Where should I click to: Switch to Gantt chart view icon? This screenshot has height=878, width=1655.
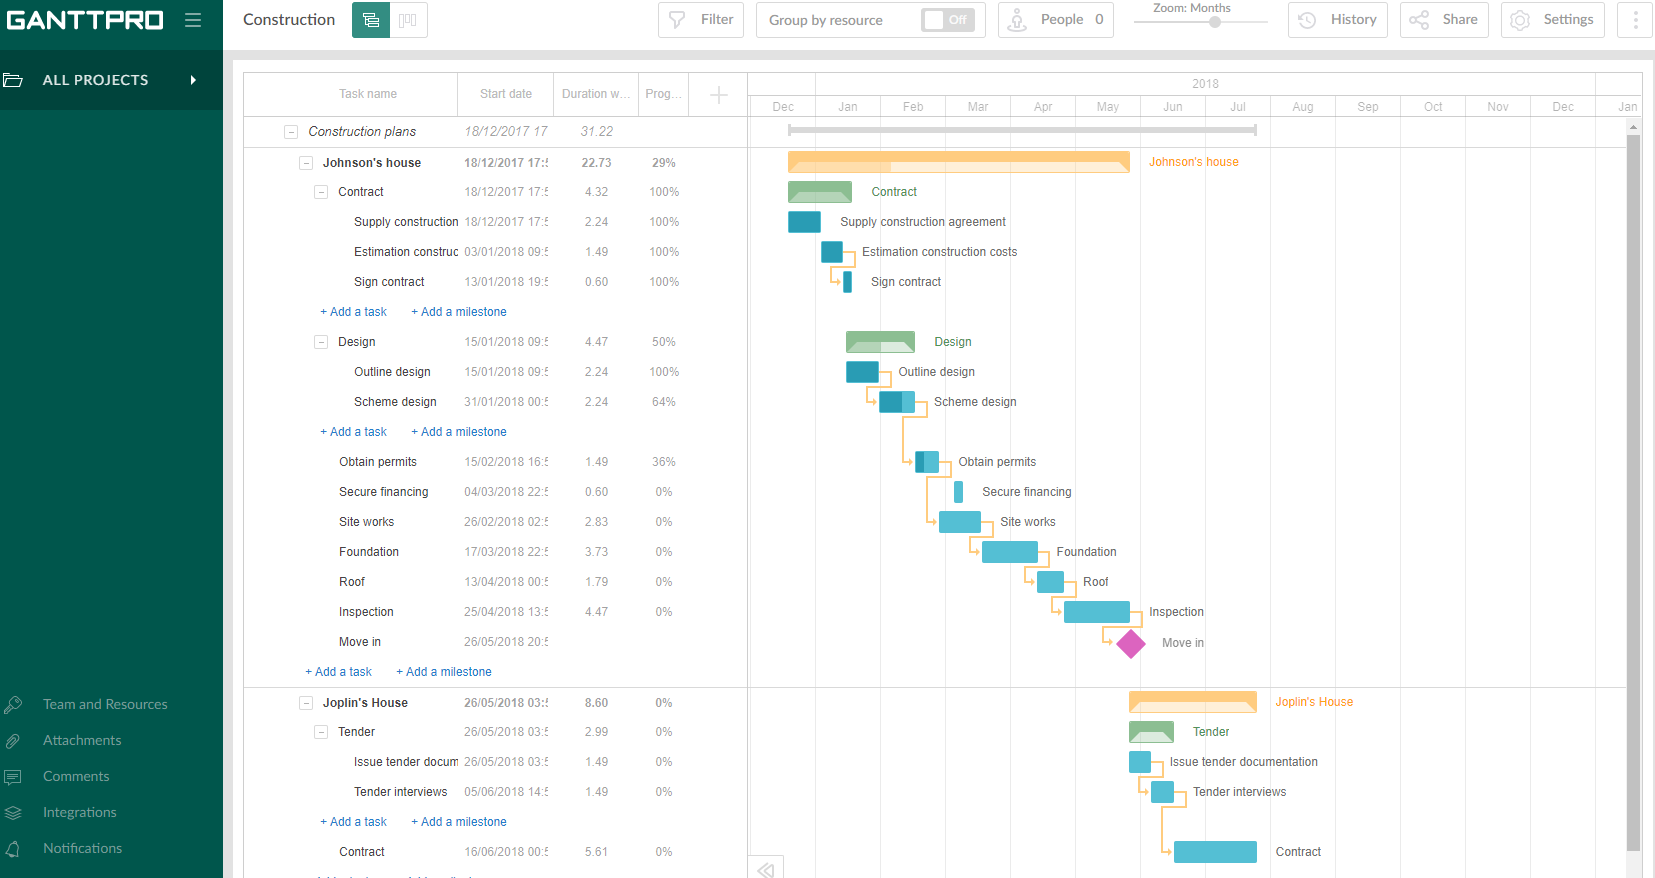pyautogui.click(x=371, y=20)
